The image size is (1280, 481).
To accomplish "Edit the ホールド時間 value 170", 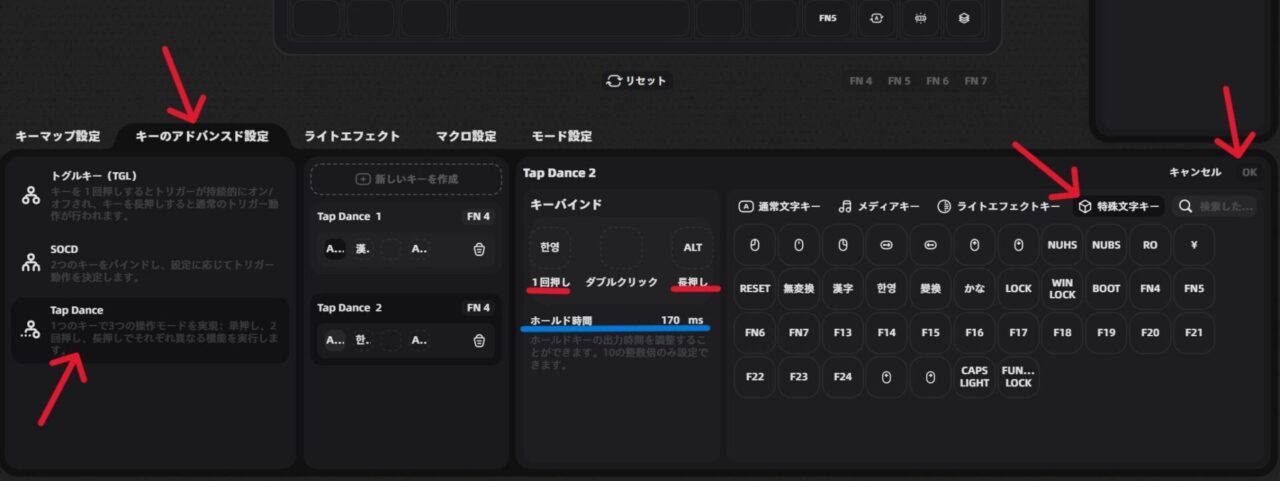I will point(671,320).
